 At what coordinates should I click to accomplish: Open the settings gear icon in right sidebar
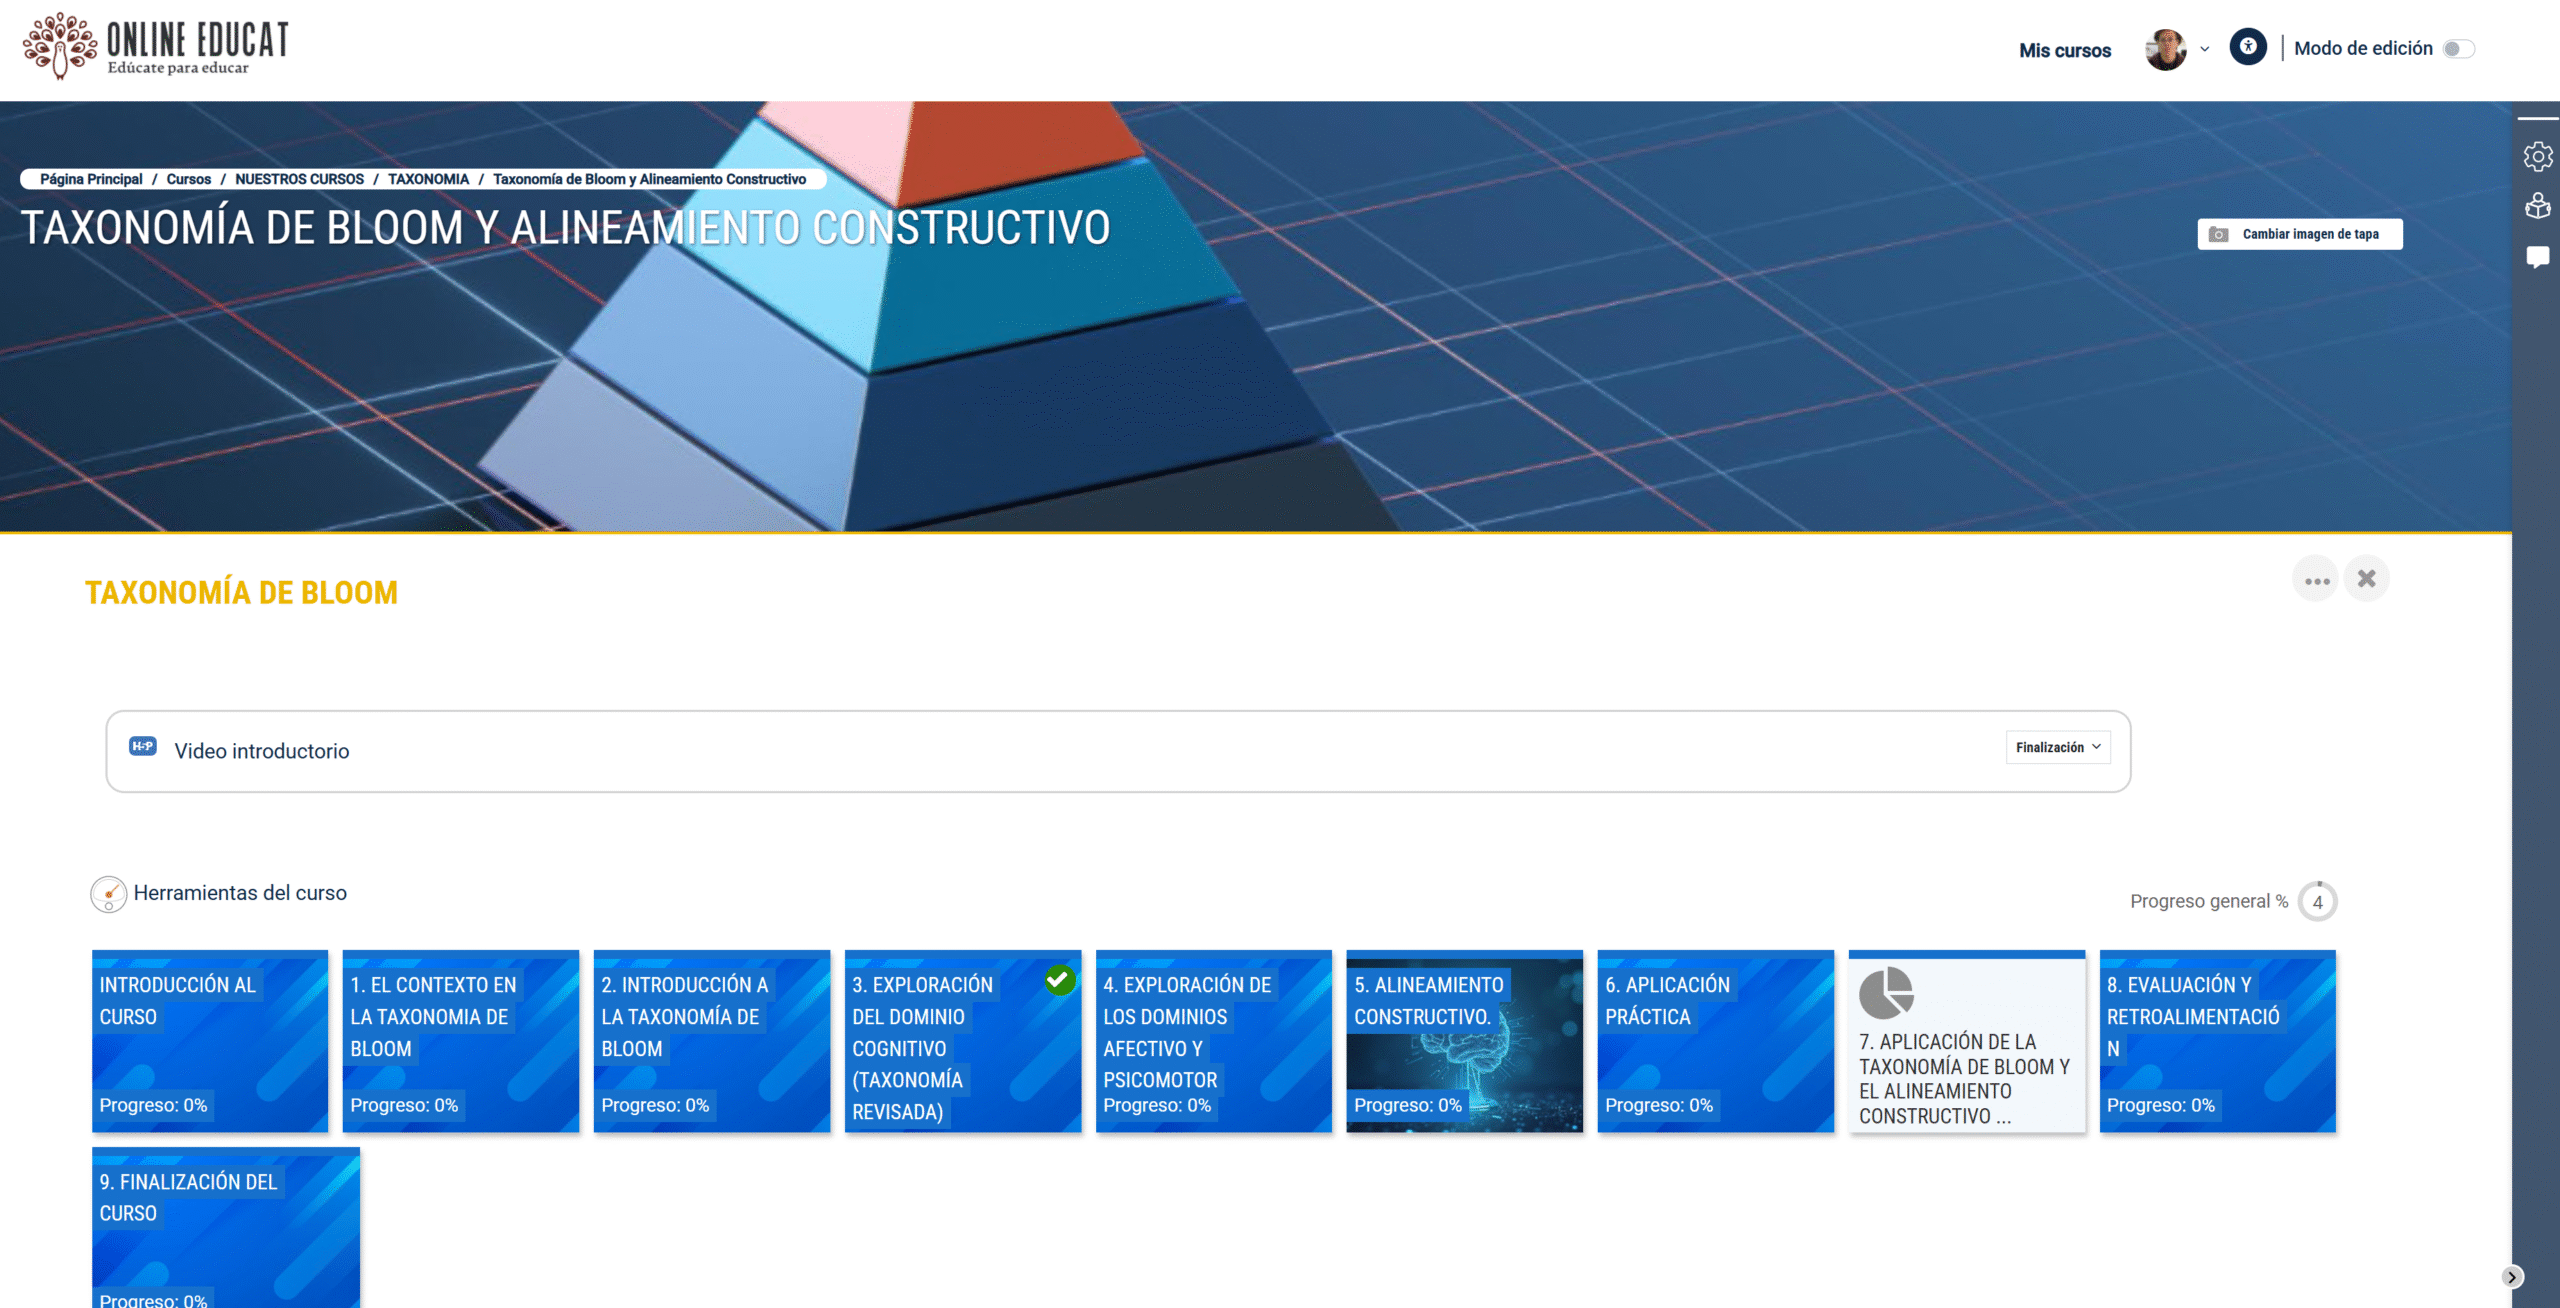tap(2538, 157)
